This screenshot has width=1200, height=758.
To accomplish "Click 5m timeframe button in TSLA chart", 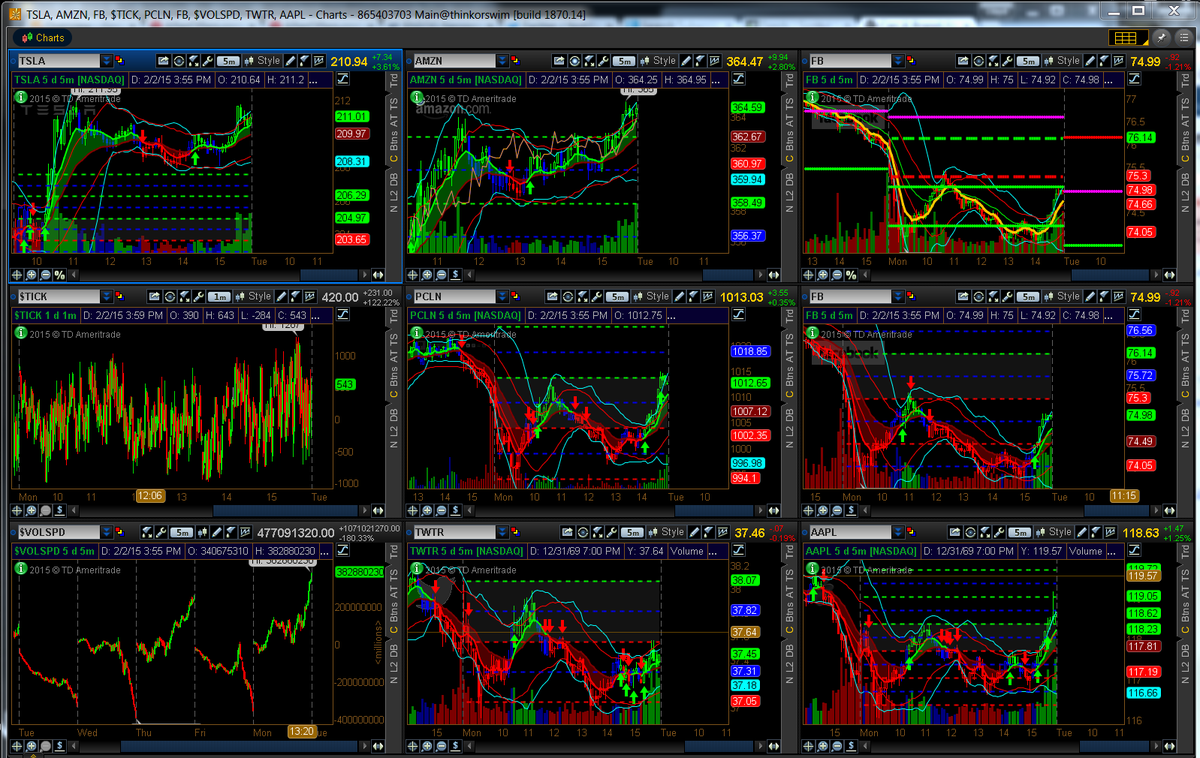I will [230, 61].
